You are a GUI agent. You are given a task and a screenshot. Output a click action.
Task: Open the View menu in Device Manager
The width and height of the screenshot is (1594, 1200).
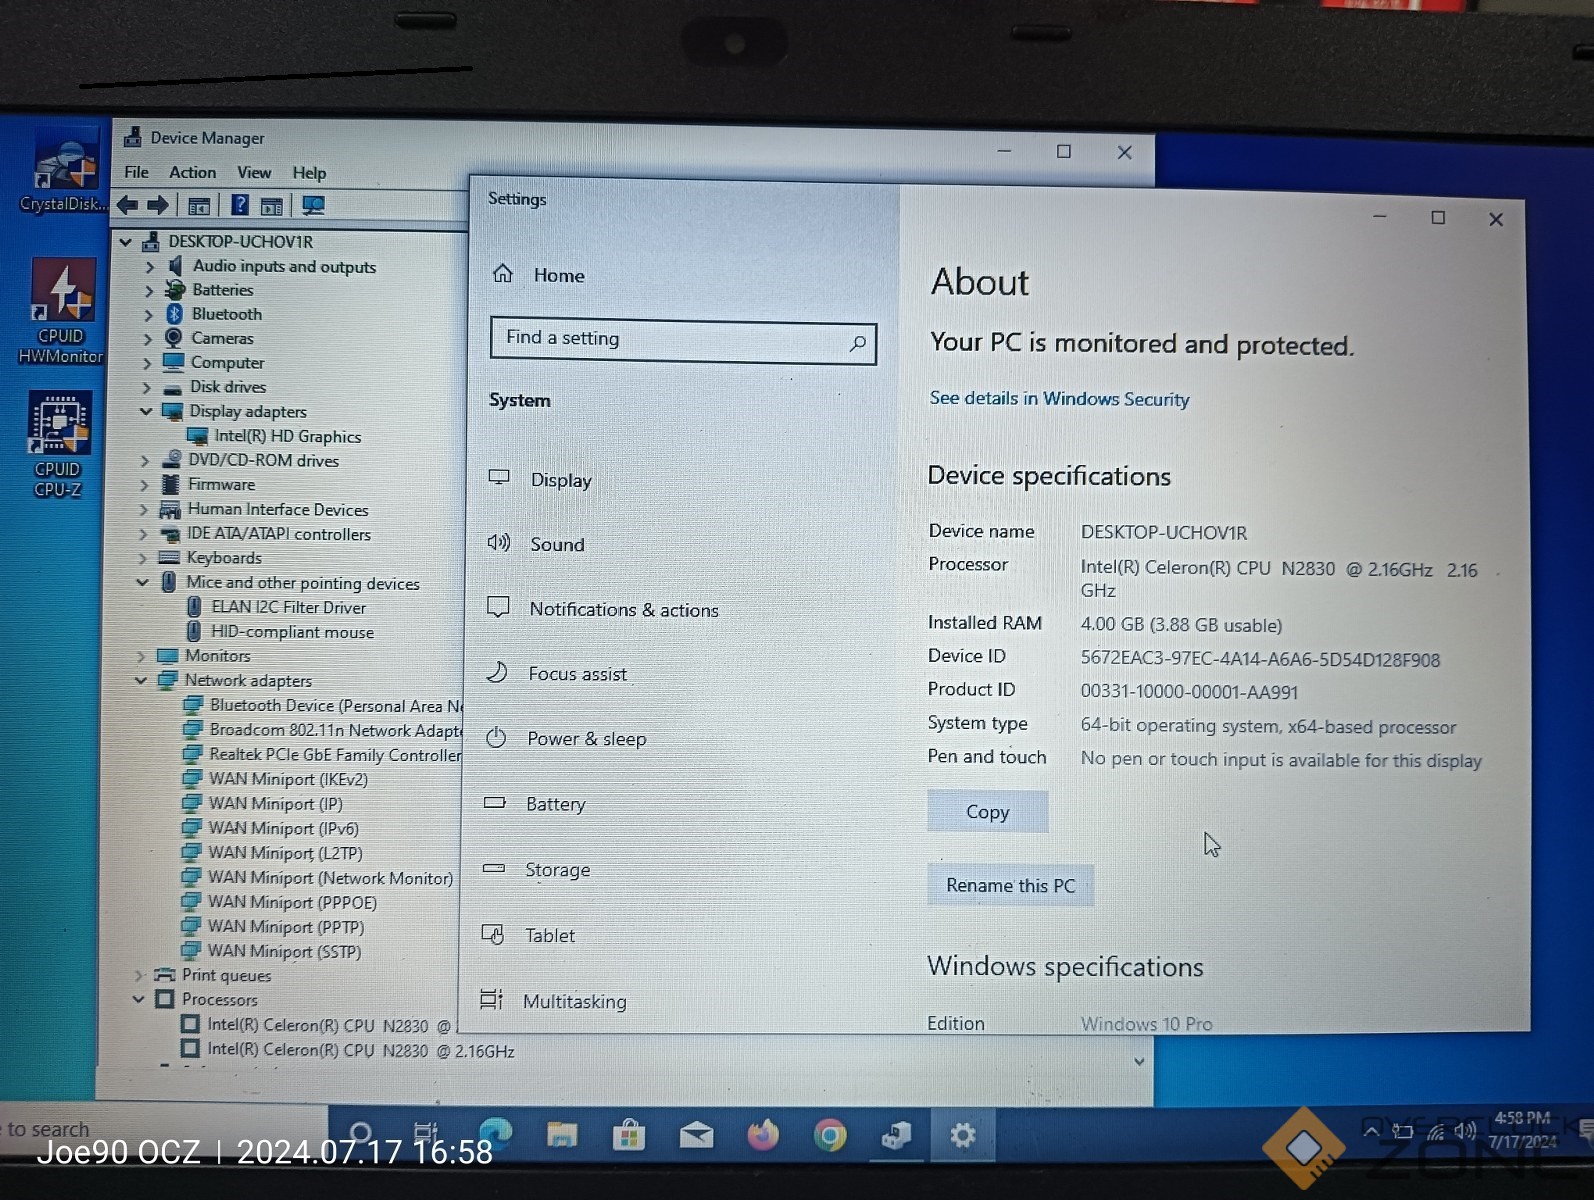[x=254, y=172]
